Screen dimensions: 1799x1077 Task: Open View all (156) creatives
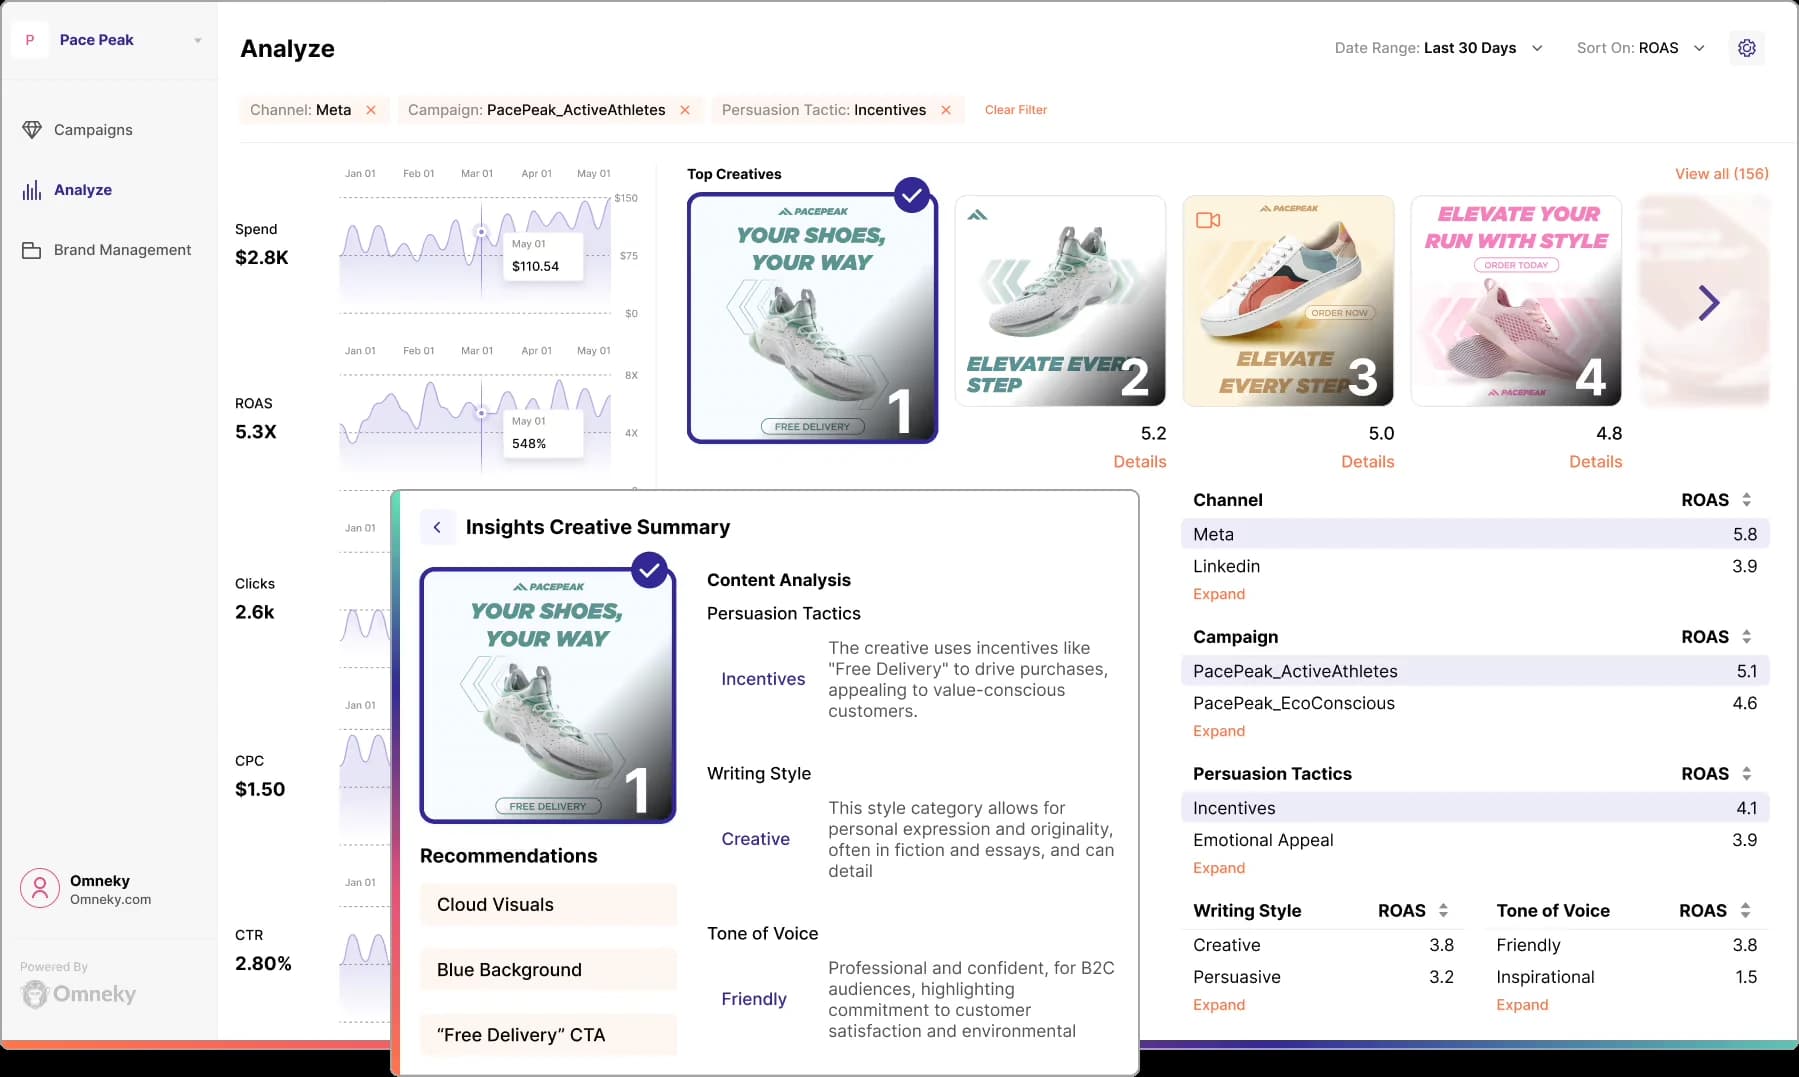(1720, 173)
